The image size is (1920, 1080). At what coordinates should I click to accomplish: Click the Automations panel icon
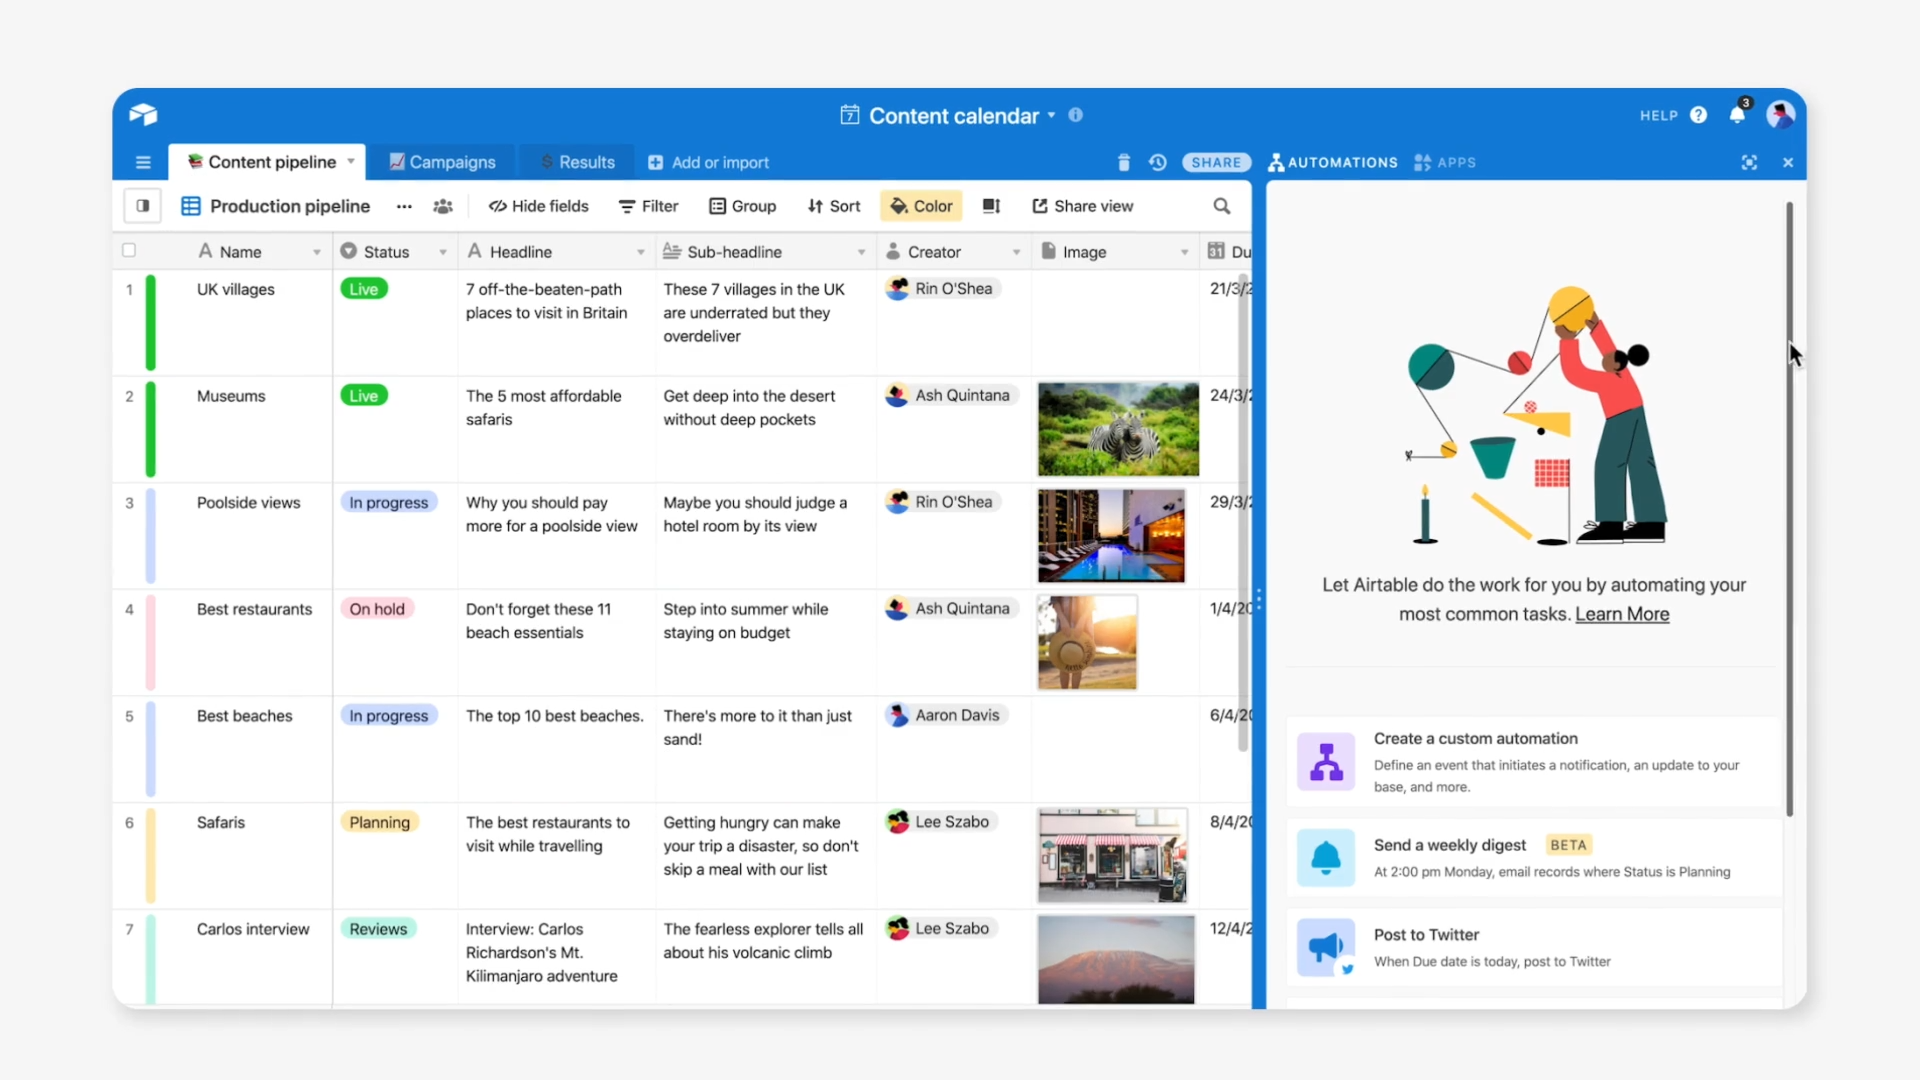[1275, 161]
